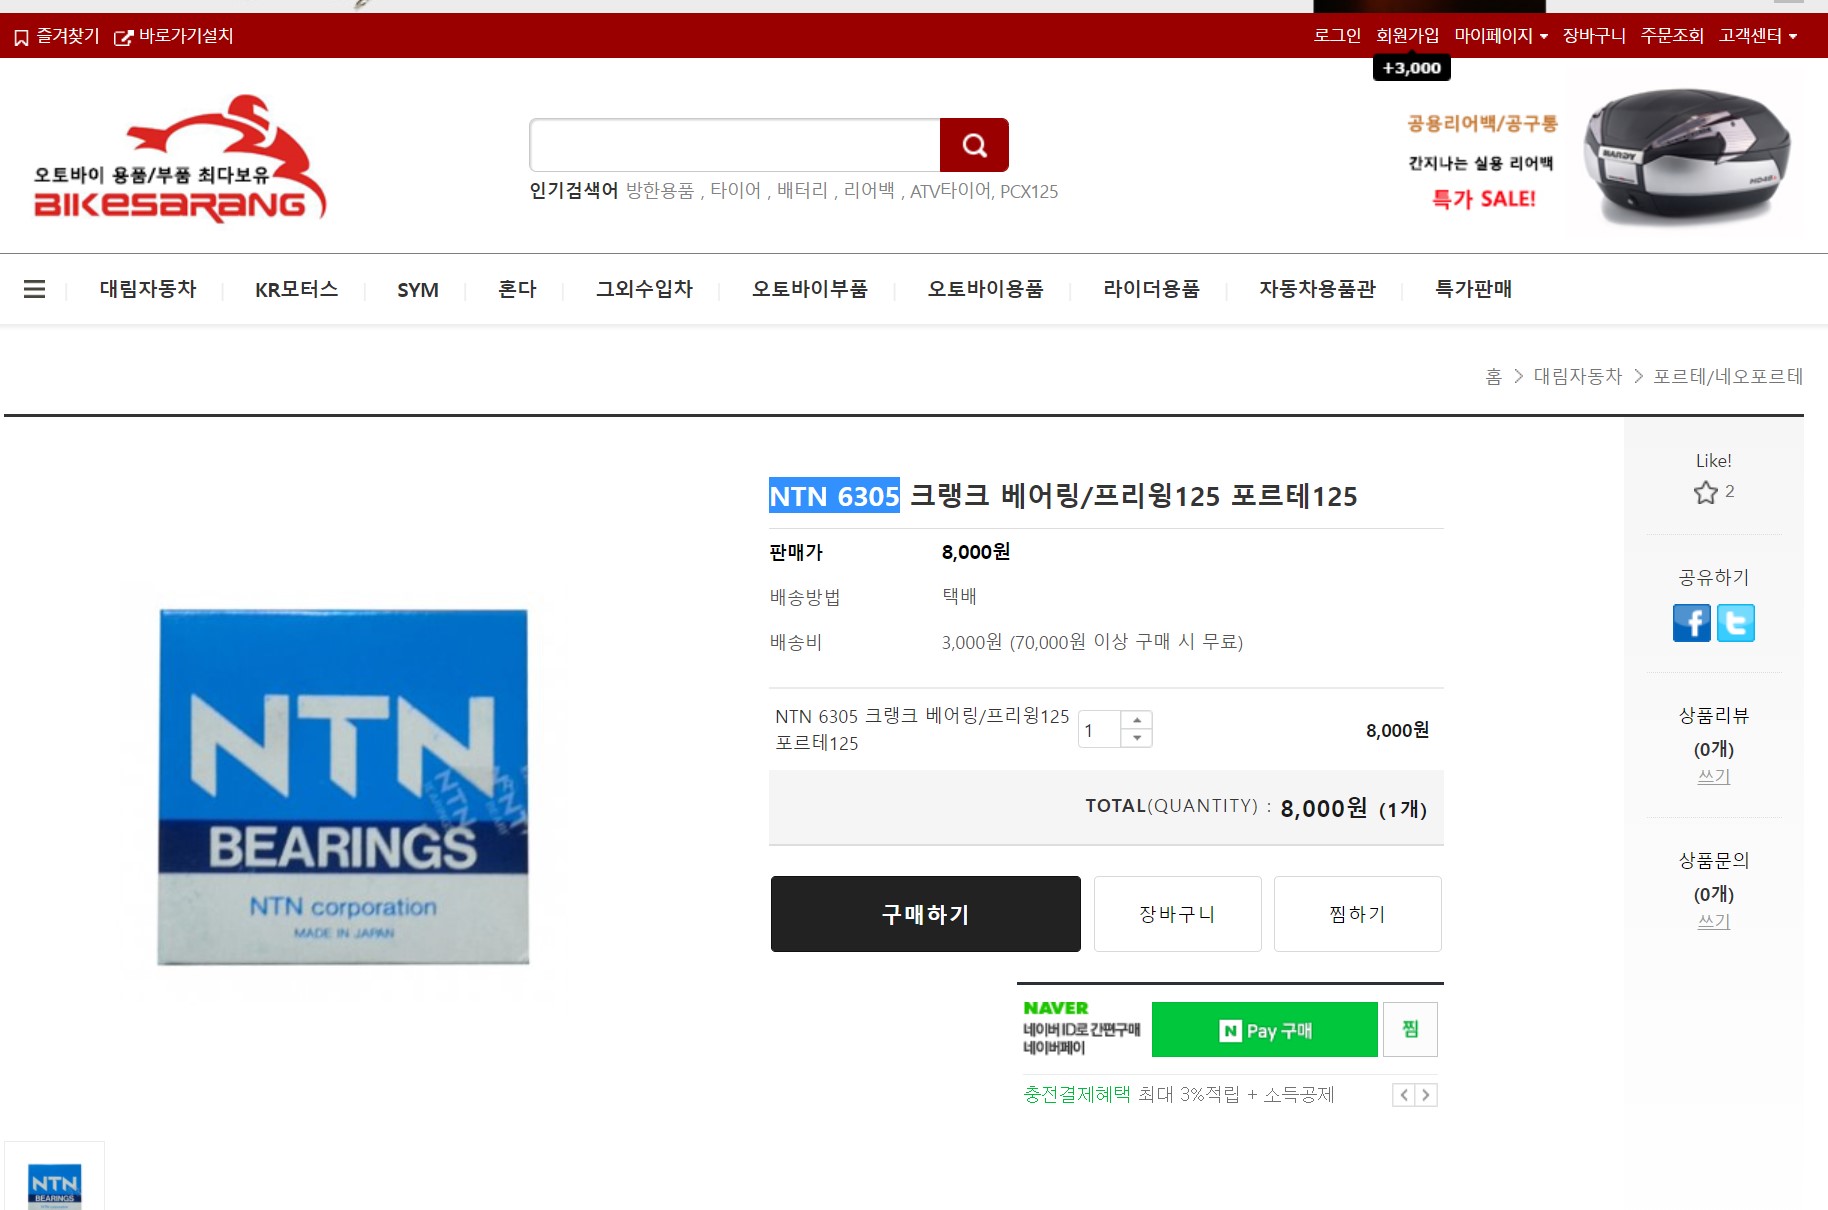Decrease quantity with the down arrow
This screenshot has width=1828, height=1210.
coord(1137,738)
